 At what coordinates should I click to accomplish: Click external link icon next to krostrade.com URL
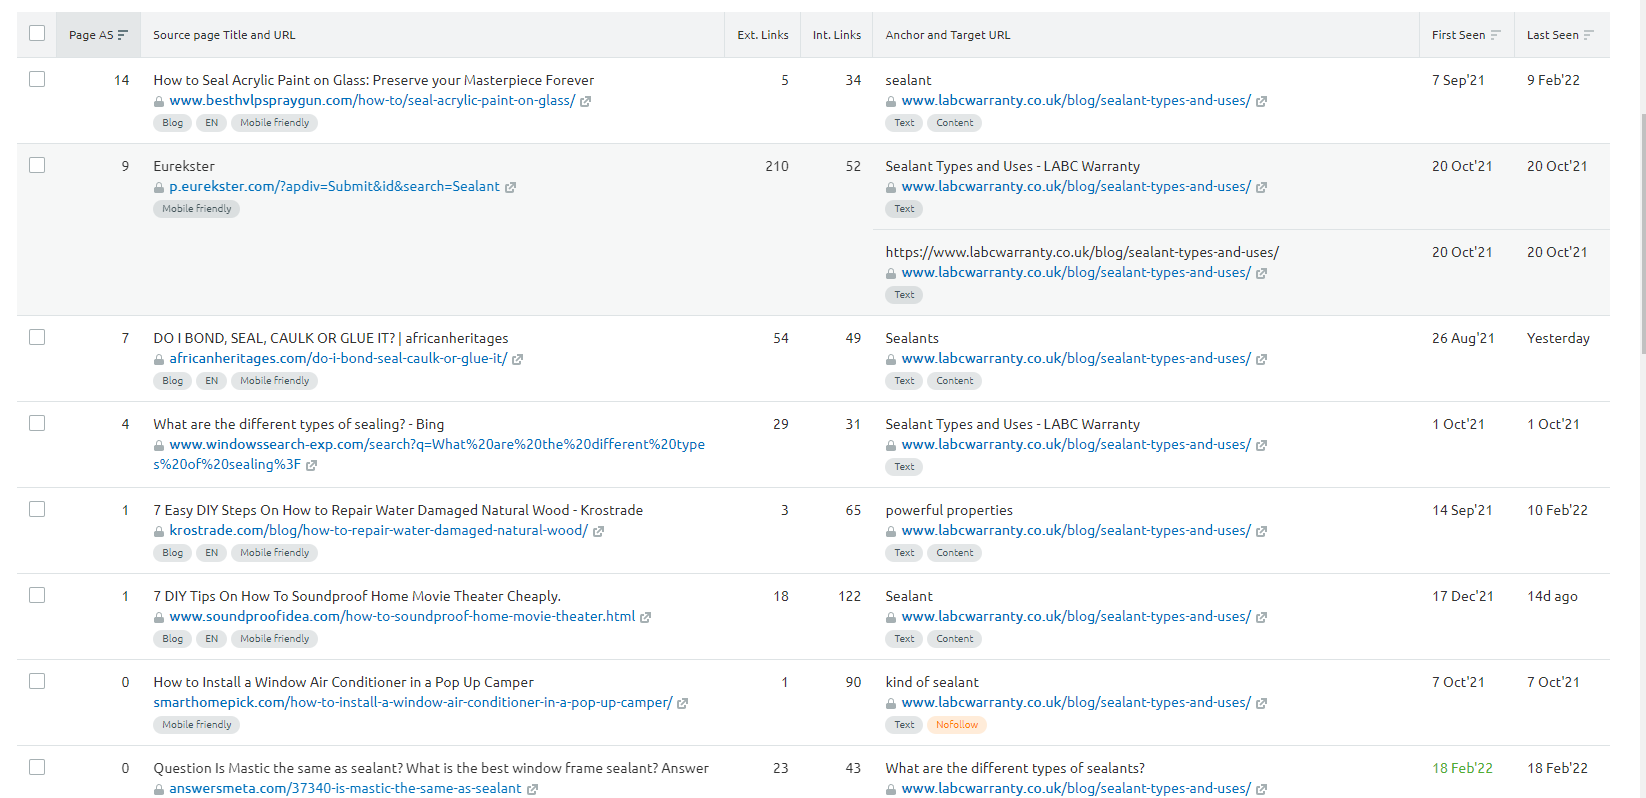tap(598, 531)
